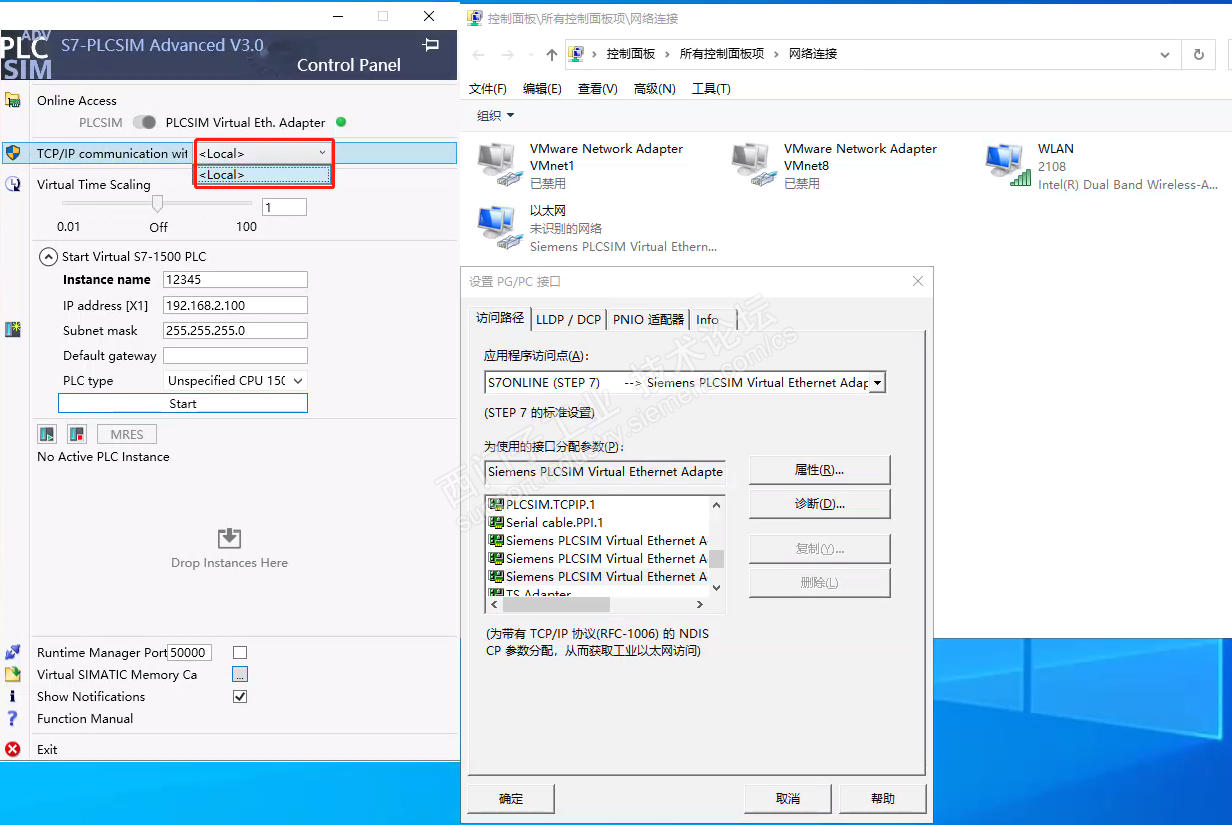The image size is (1232, 825).
Task: Click the 帮助 button
Action: point(883,799)
